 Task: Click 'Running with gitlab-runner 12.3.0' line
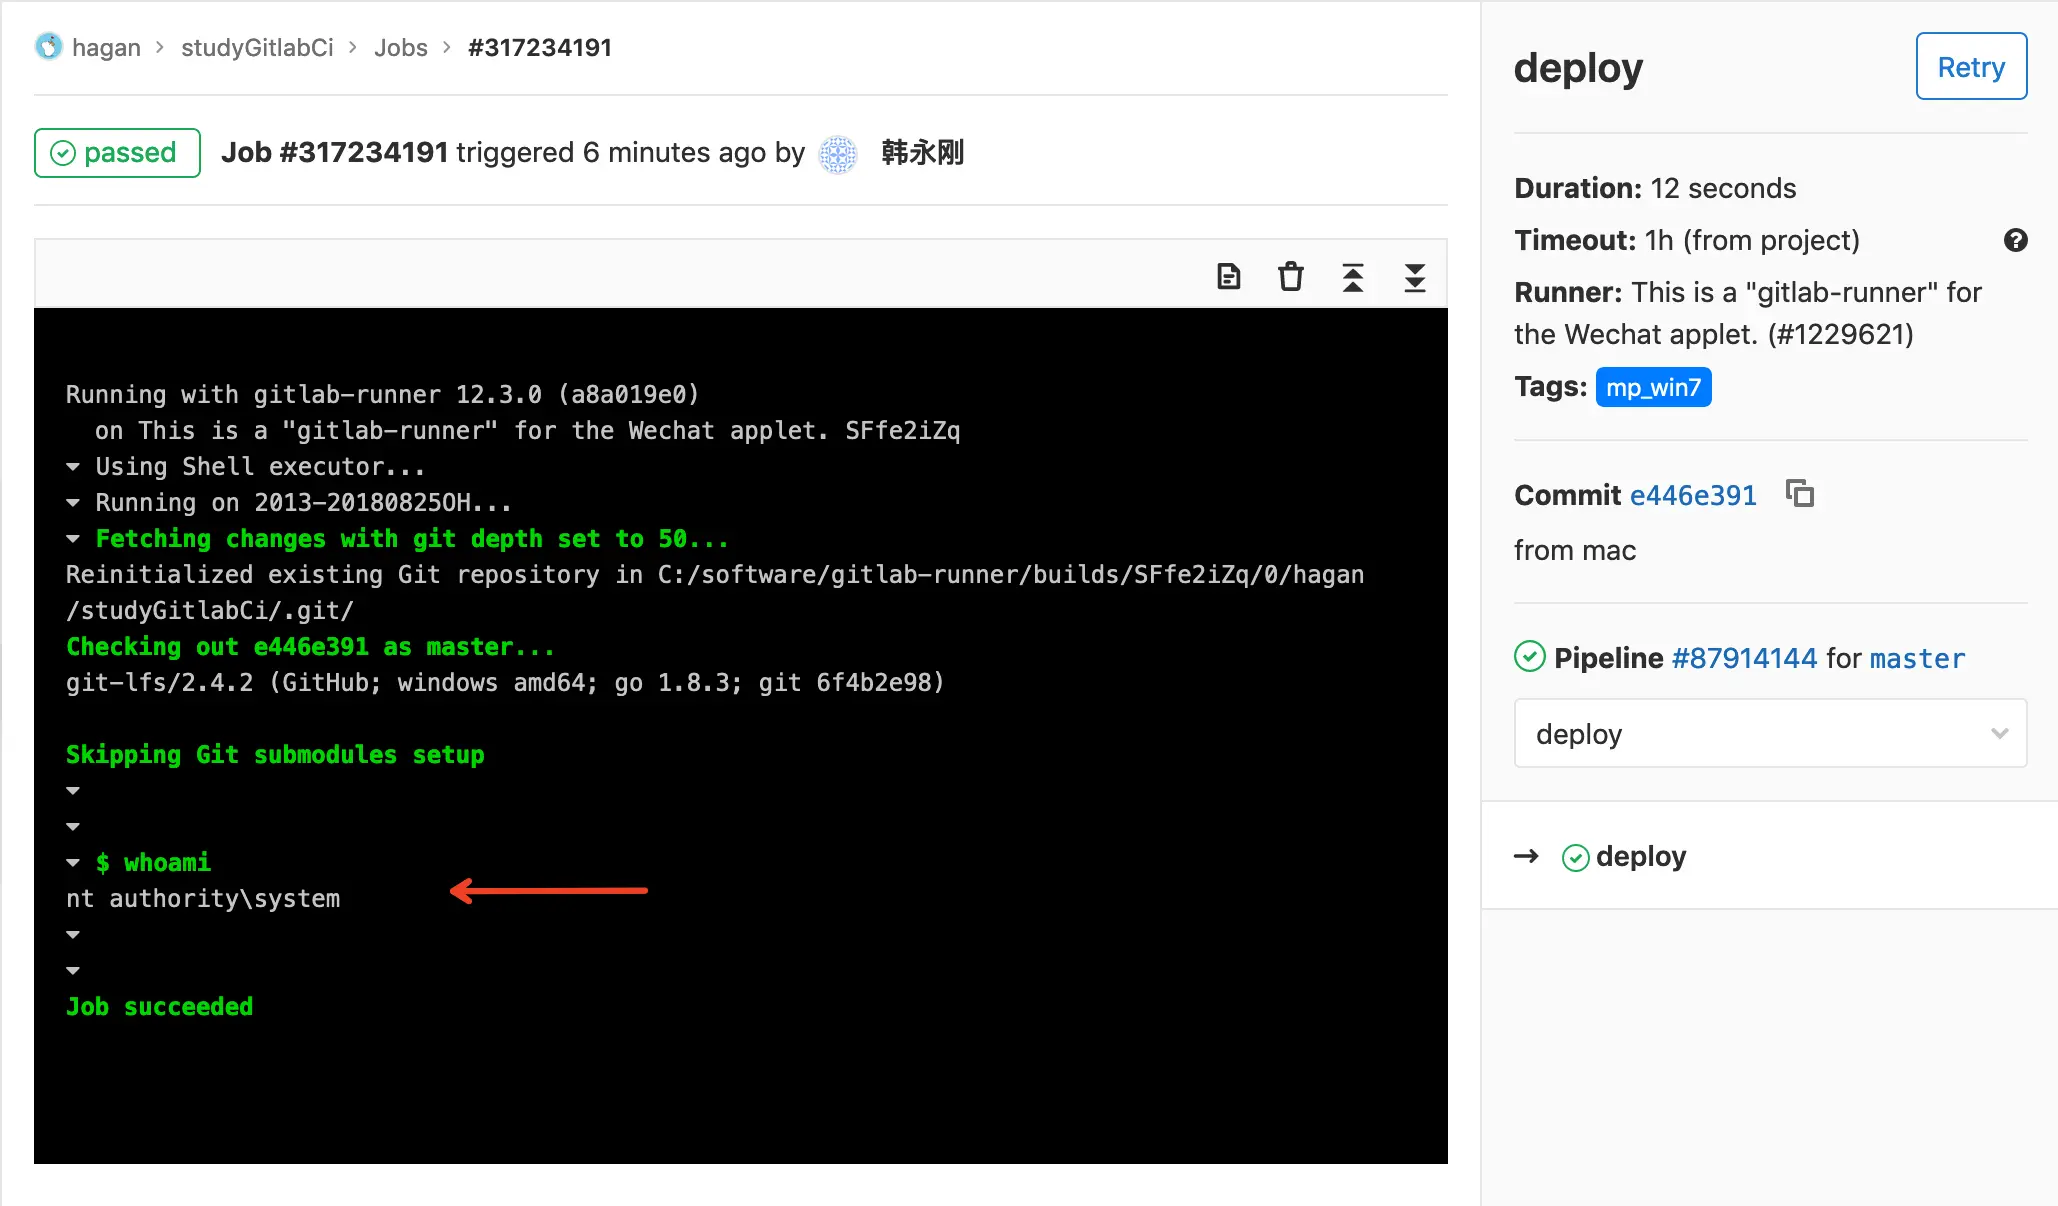tap(382, 394)
